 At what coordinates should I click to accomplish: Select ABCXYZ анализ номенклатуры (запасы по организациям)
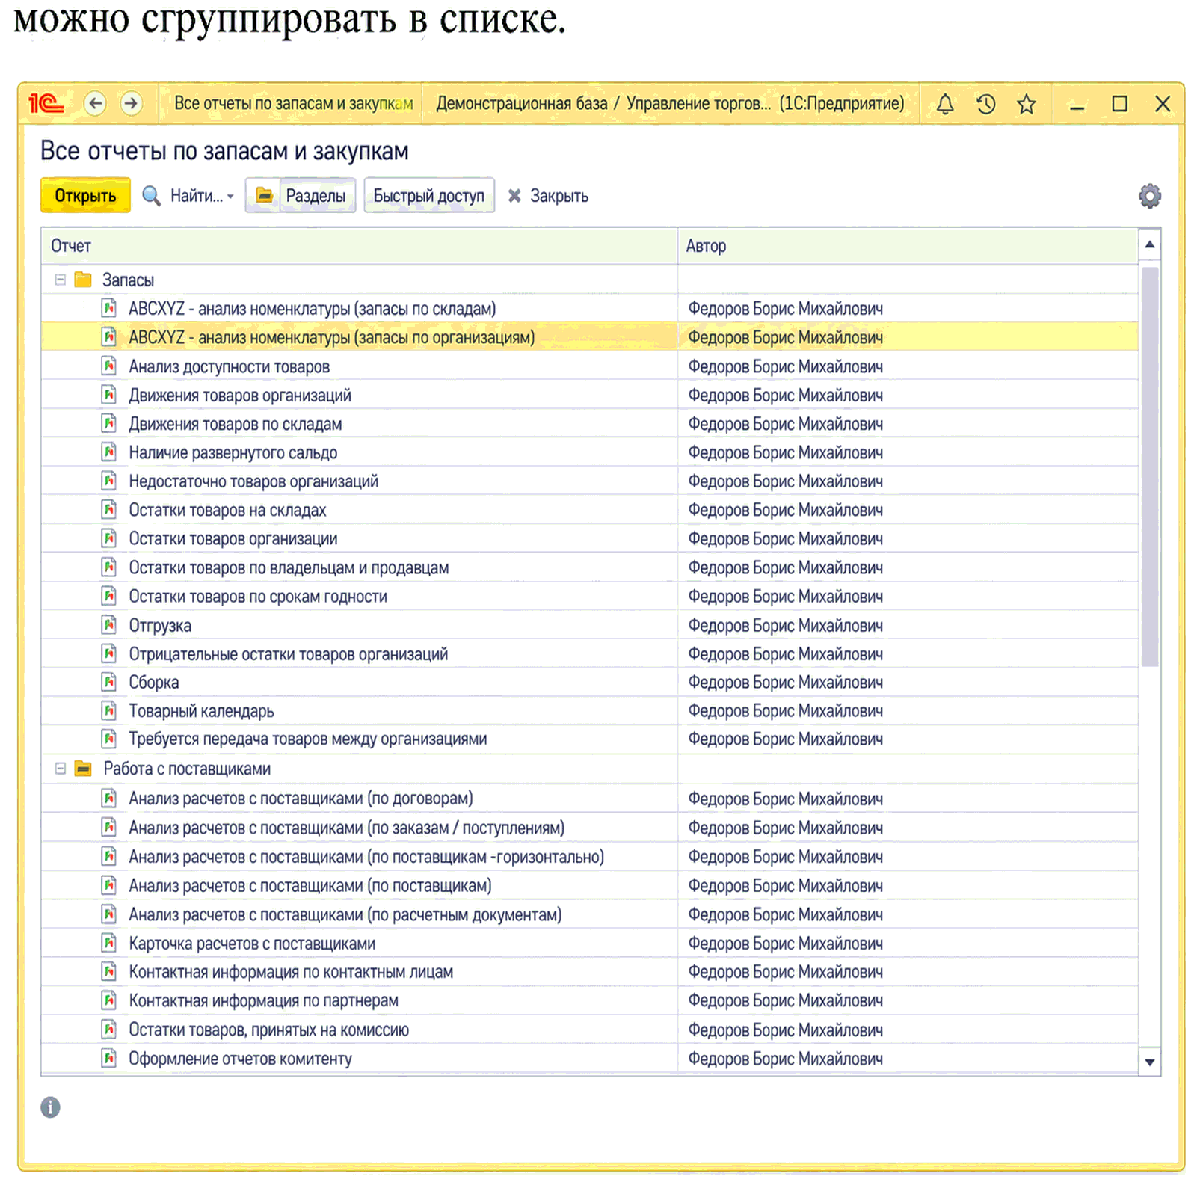331,338
